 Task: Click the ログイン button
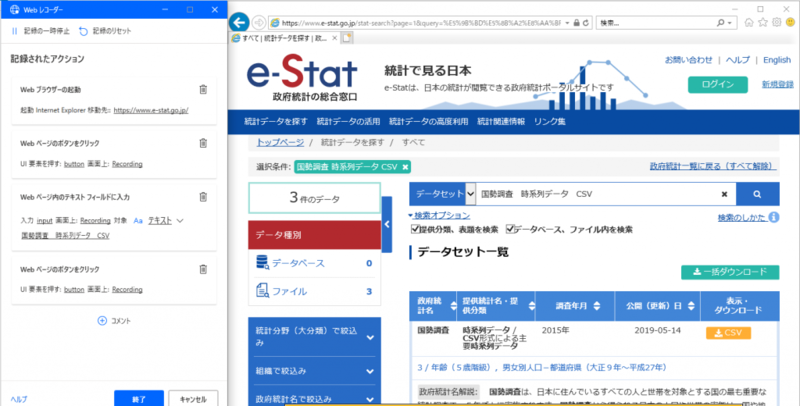pos(718,85)
